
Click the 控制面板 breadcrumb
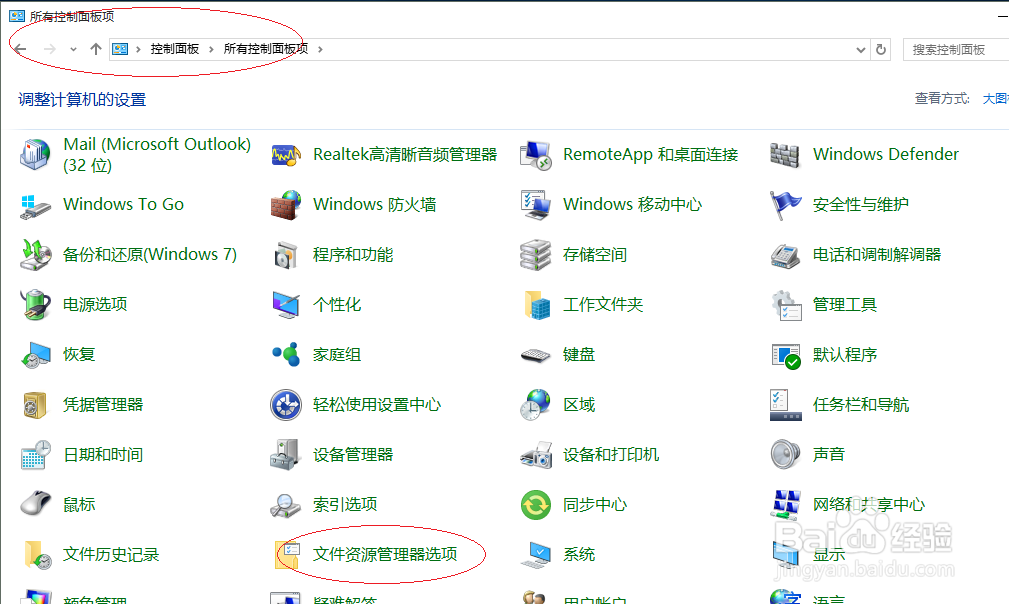pos(174,49)
